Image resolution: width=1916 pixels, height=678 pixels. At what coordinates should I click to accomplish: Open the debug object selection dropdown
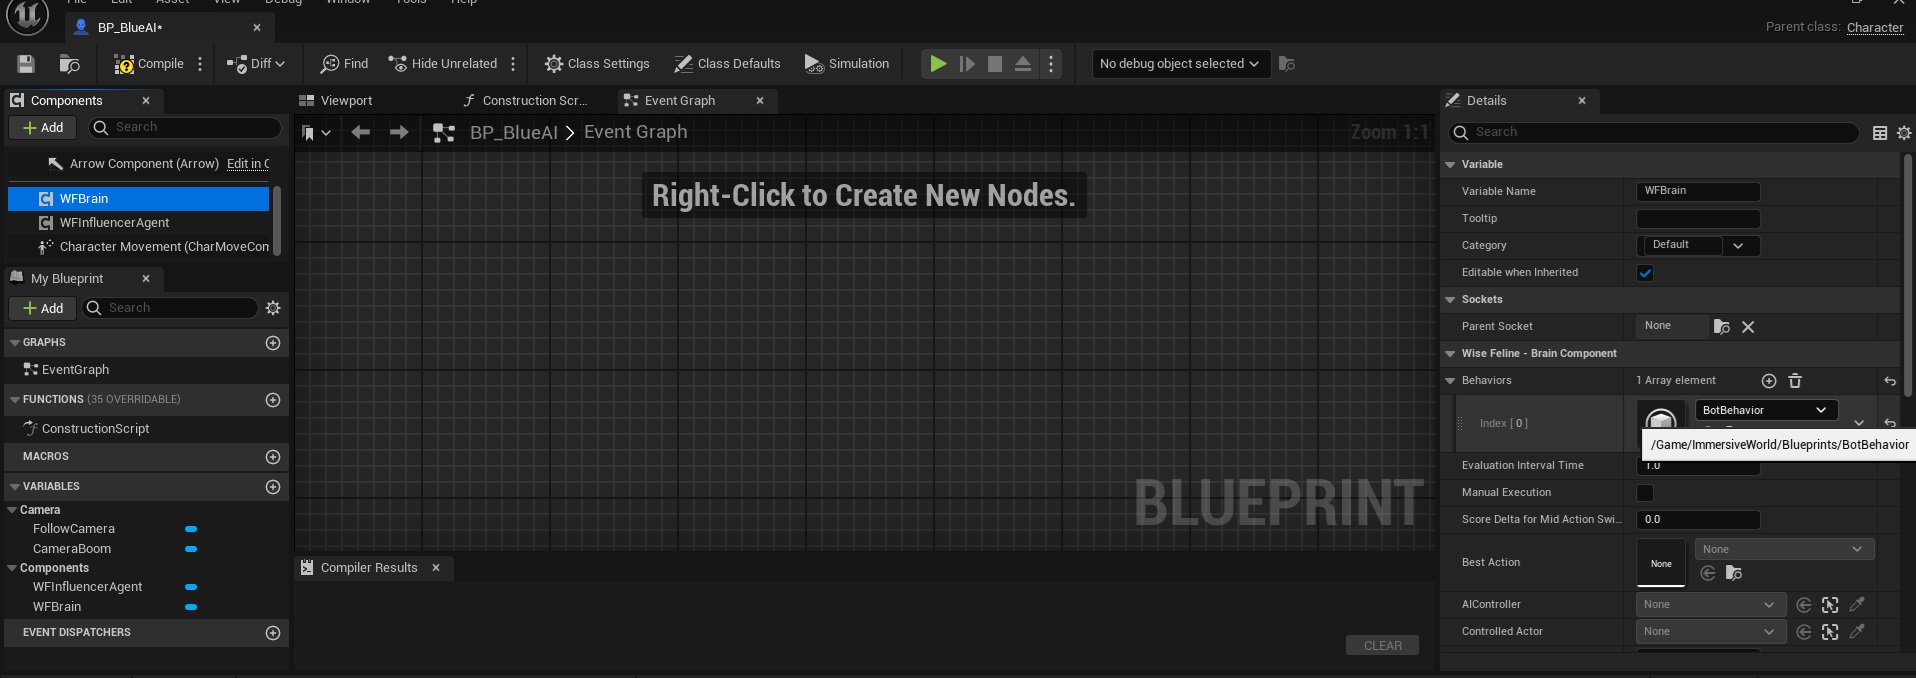[x=1180, y=64]
